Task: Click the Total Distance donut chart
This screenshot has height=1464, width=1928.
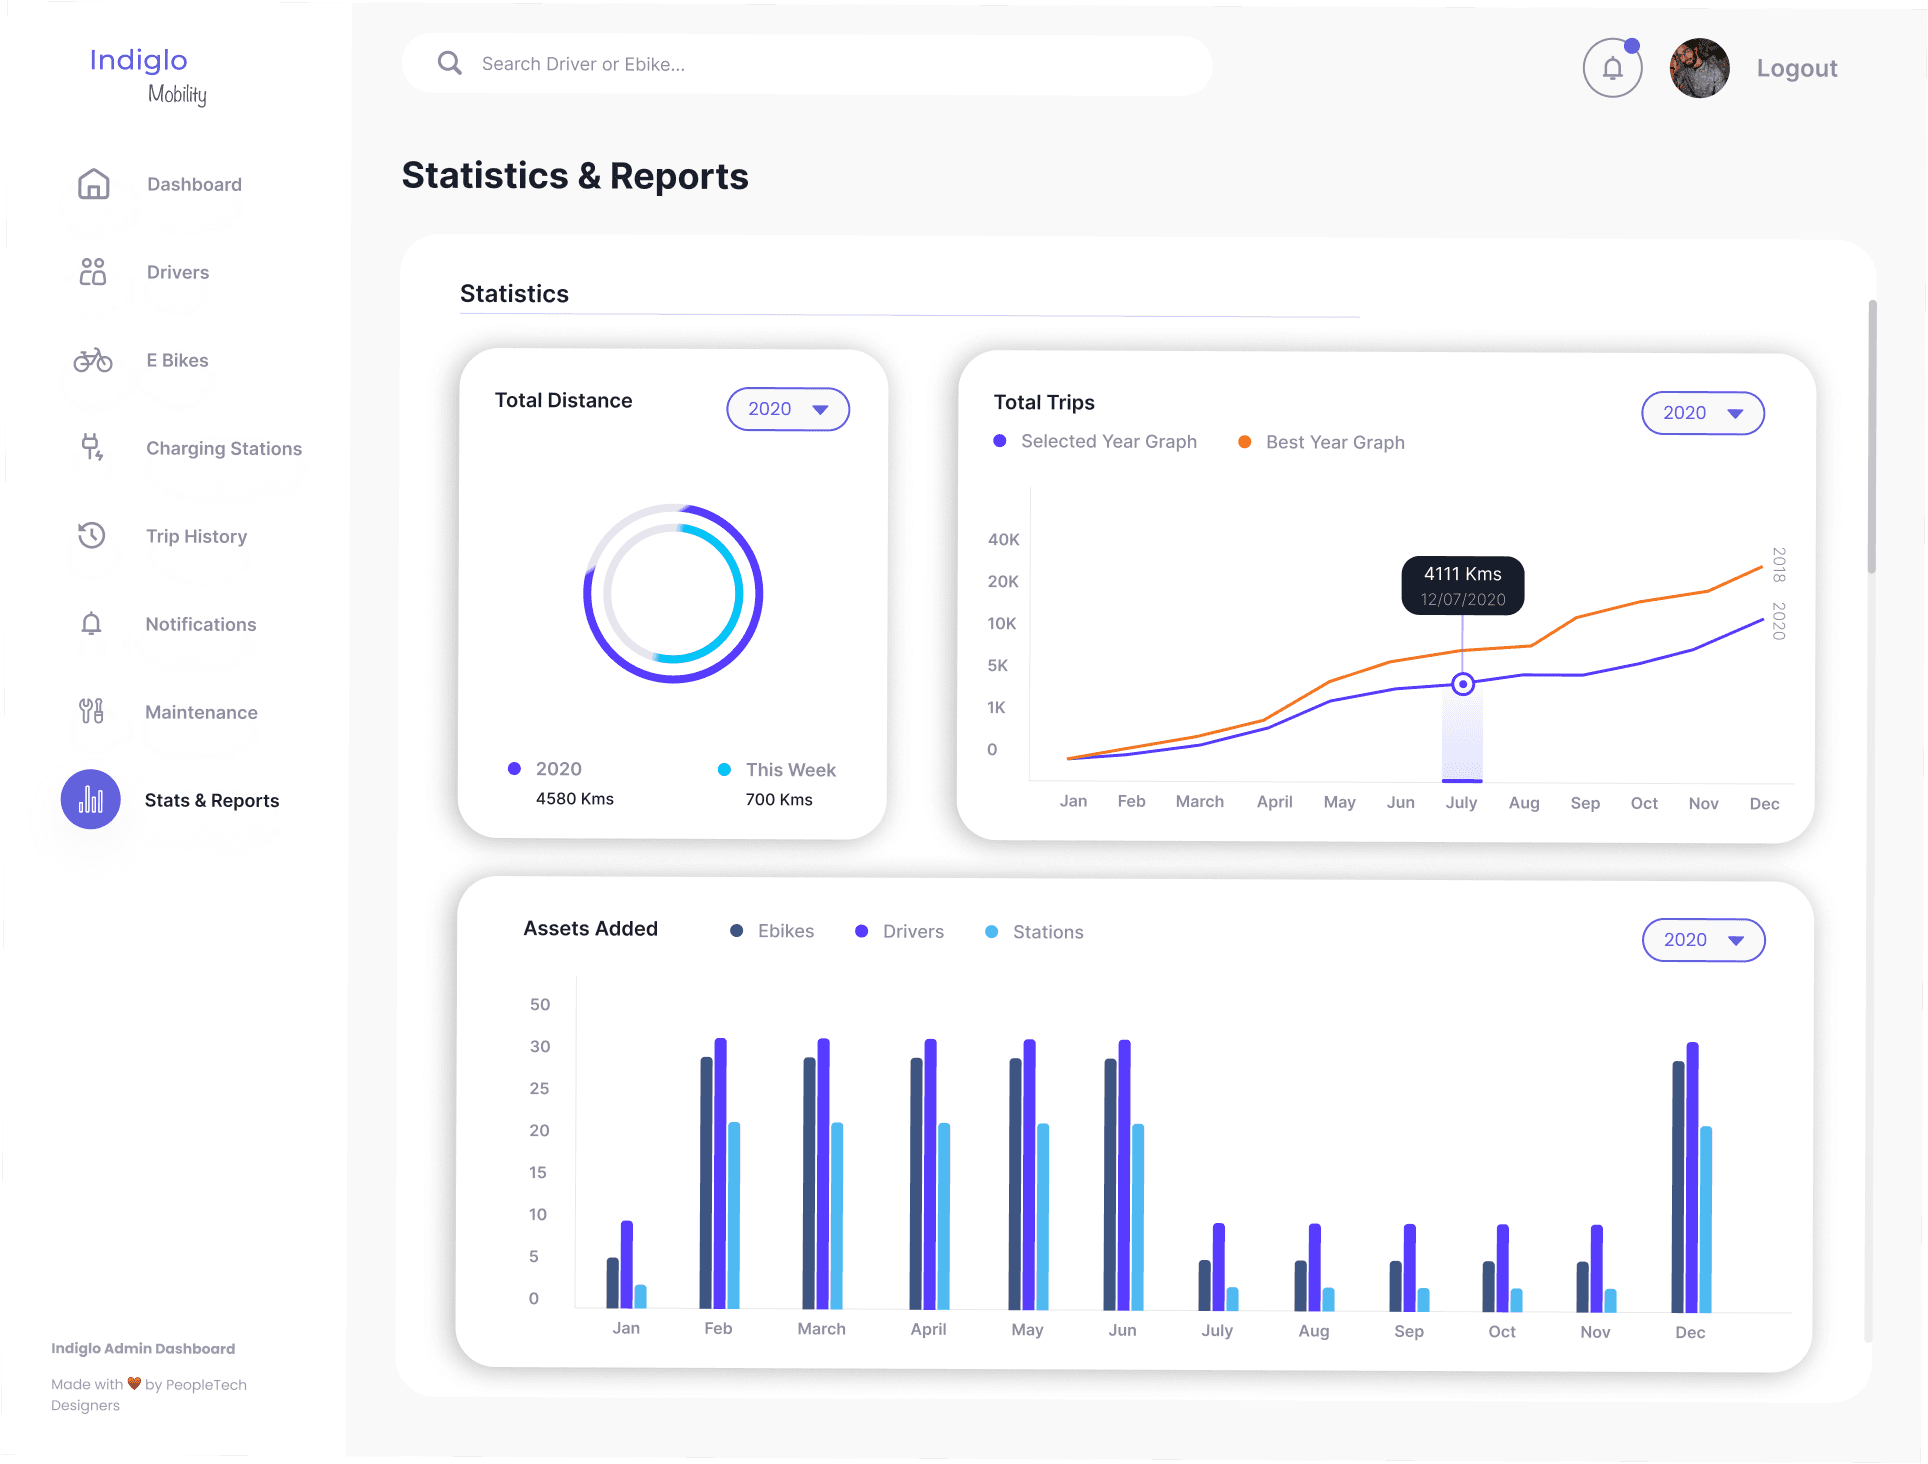Action: coord(673,593)
